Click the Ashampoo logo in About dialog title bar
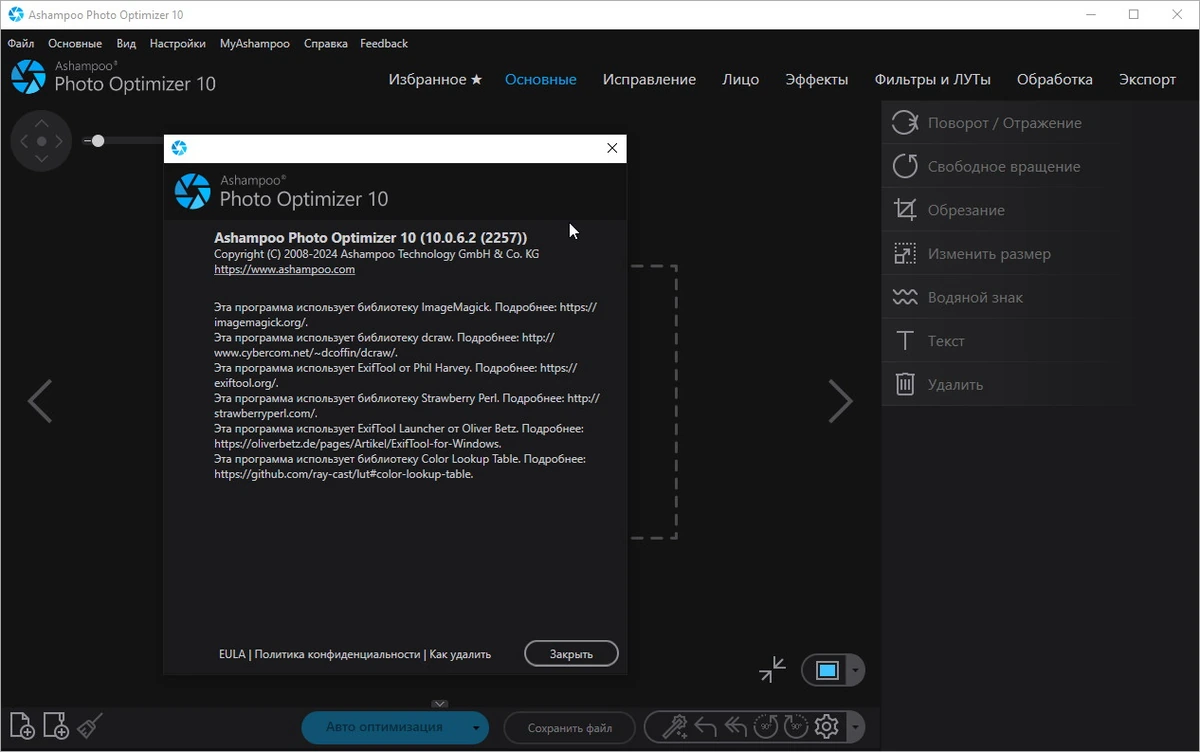The height and width of the screenshot is (752, 1200). tap(179, 148)
